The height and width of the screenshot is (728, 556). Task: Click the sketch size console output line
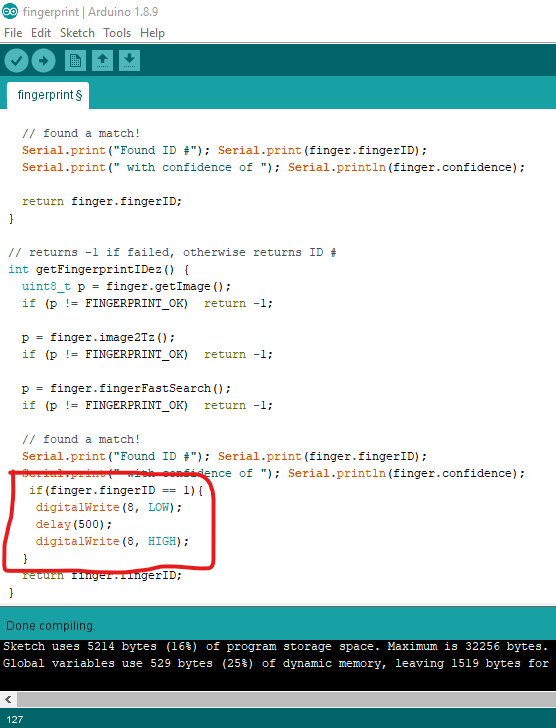[x=276, y=646]
